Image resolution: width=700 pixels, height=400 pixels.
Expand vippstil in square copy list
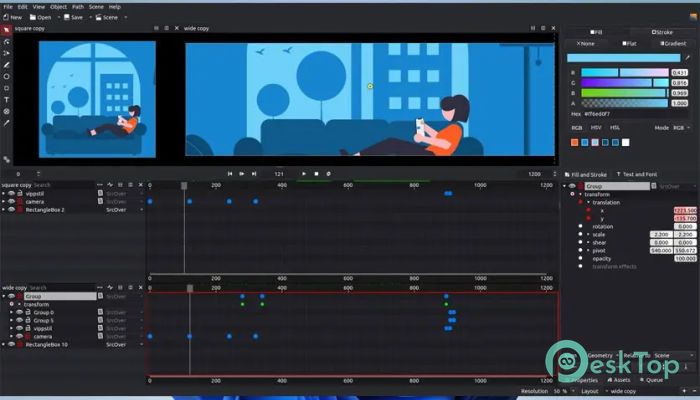4,193
